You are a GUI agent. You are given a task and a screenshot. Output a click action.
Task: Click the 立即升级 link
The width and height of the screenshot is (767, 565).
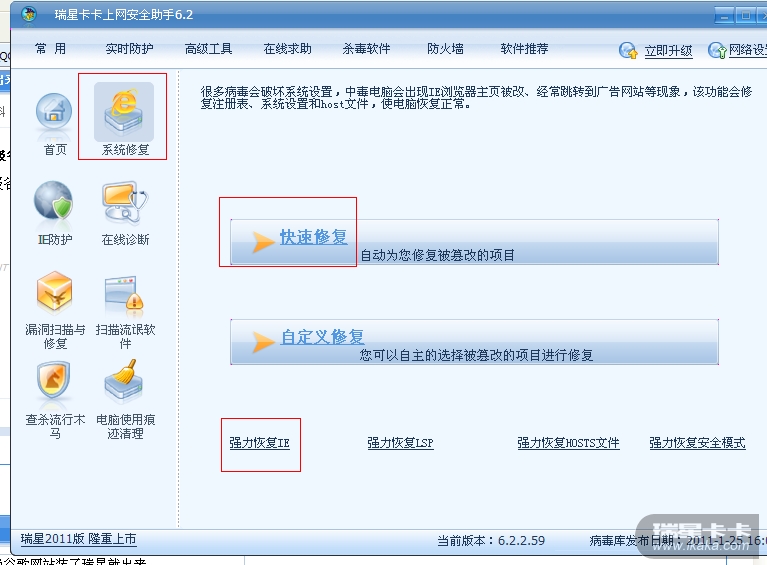pos(668,50)
